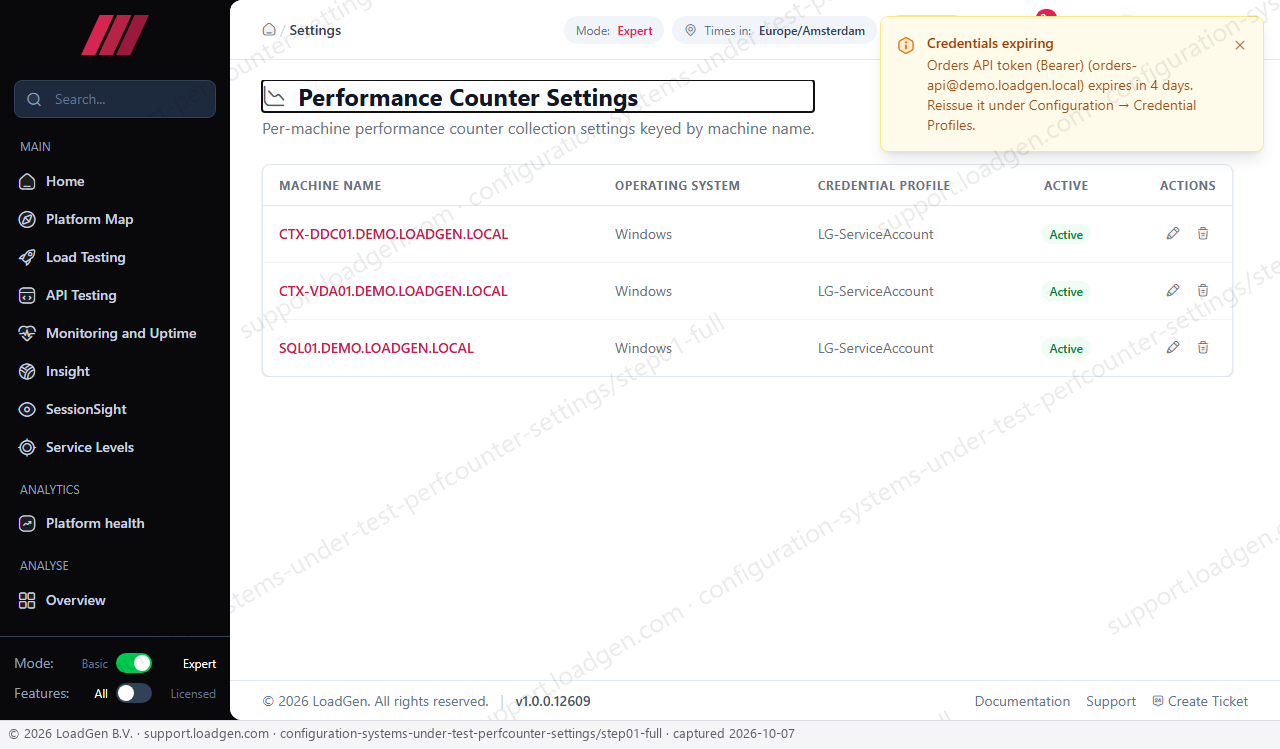1280x749 pixels.
Task: Toggle the Features All/Licensed switch
Action: 134,693
